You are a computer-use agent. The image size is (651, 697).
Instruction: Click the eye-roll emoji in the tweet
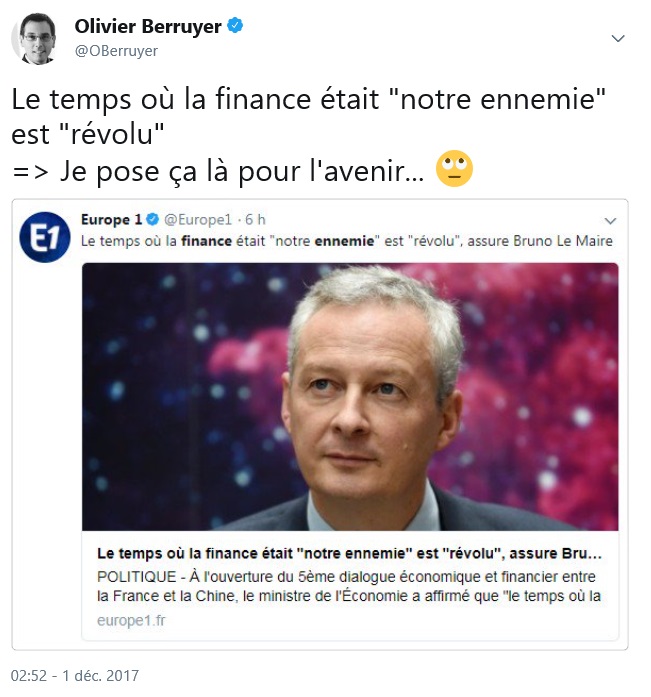(454, 169)
